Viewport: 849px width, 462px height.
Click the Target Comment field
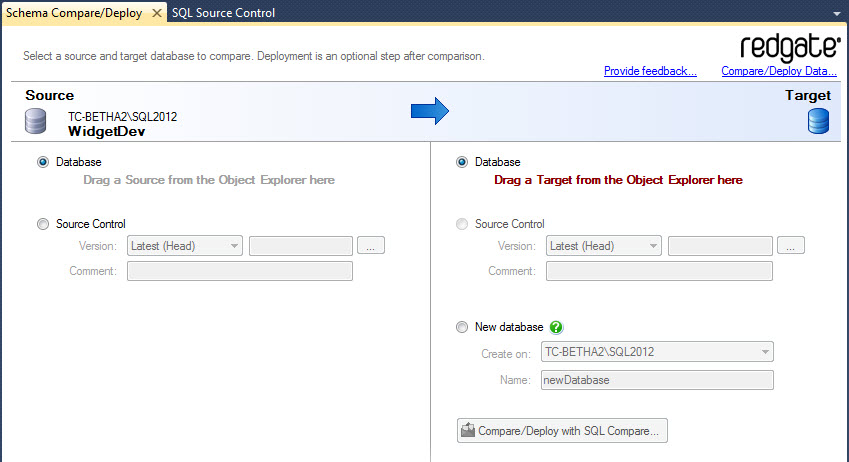pos(659,271)
